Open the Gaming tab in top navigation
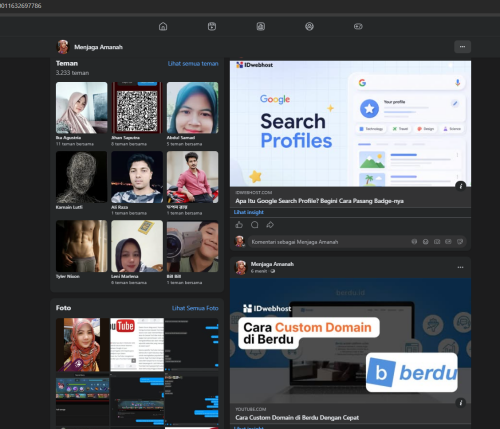500x429 pixels. (358, 26)
